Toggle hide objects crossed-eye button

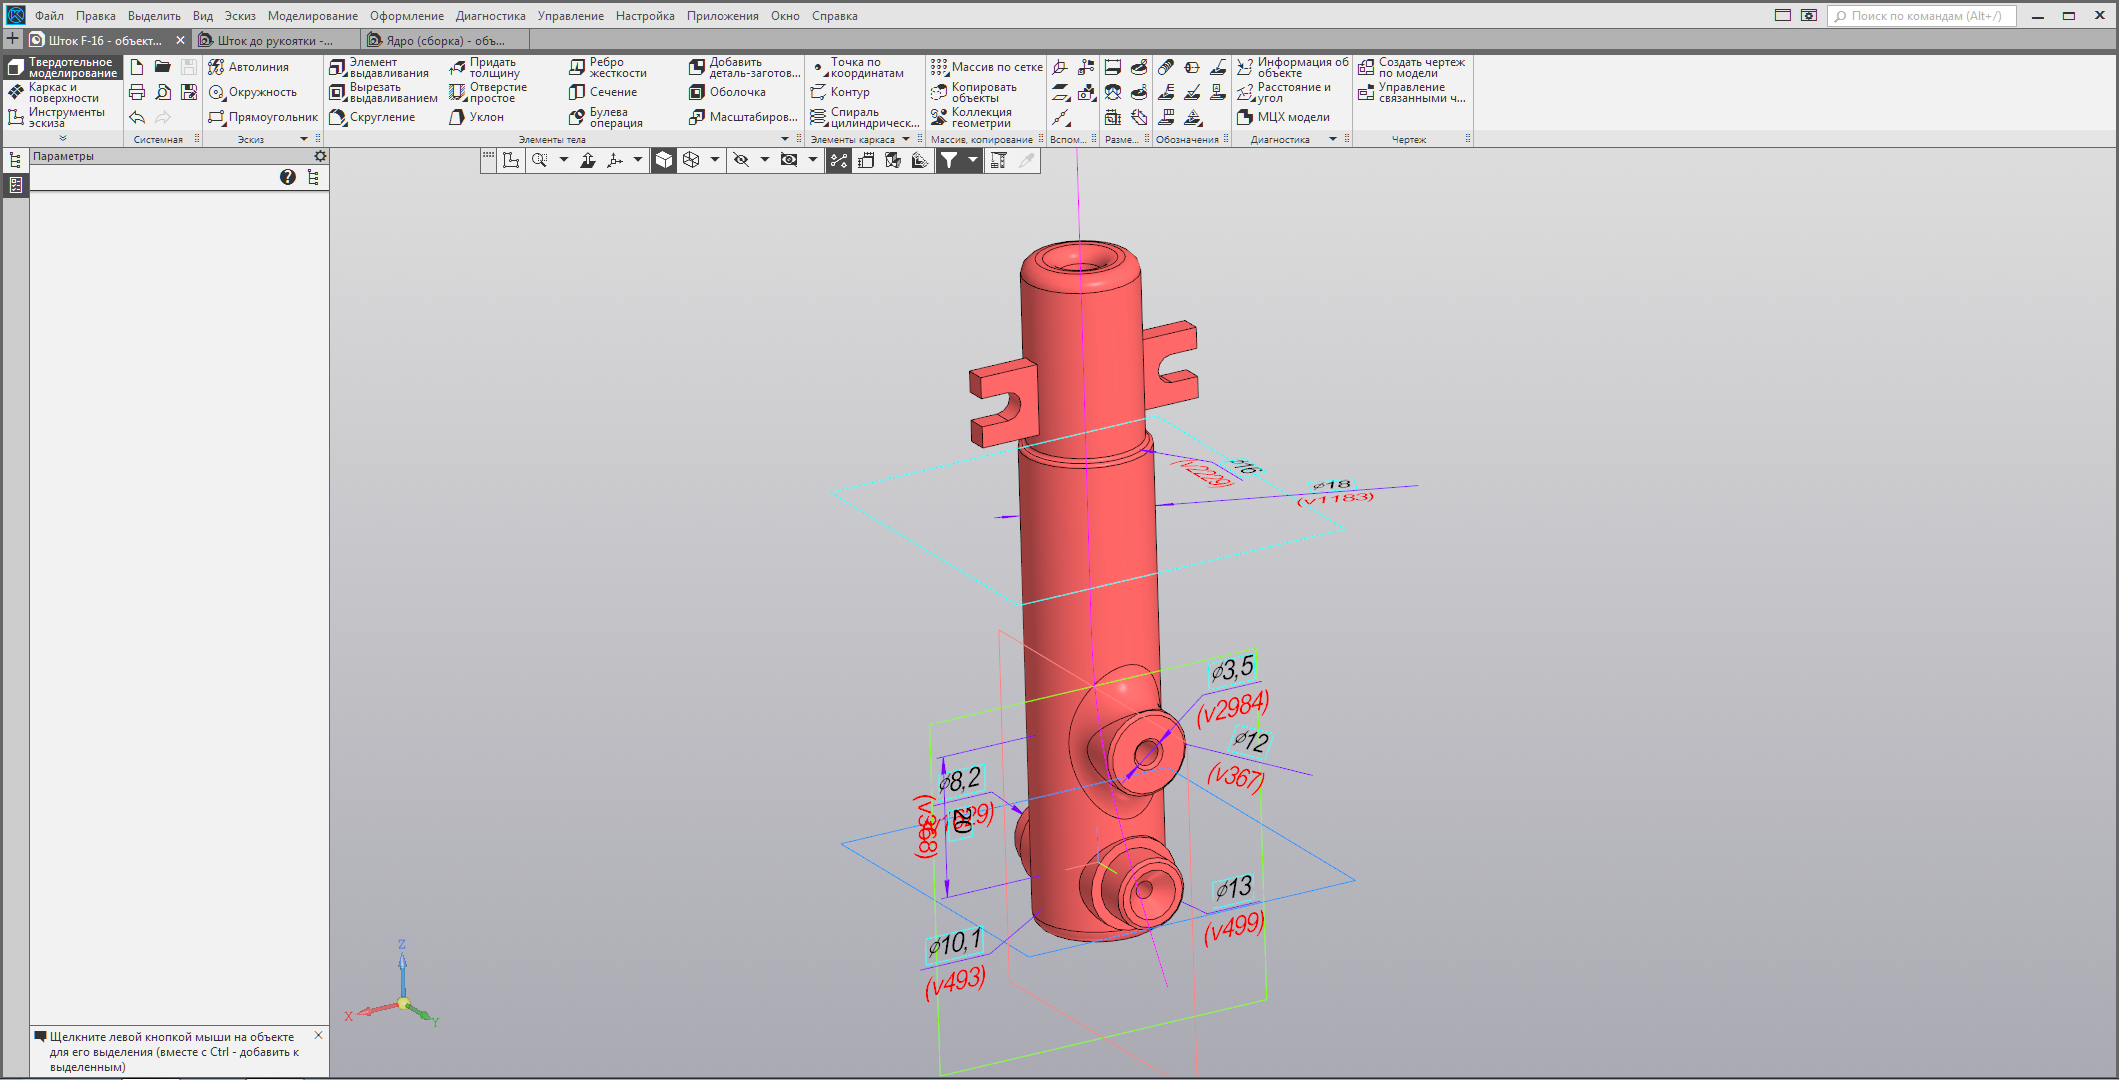(741, 160)
